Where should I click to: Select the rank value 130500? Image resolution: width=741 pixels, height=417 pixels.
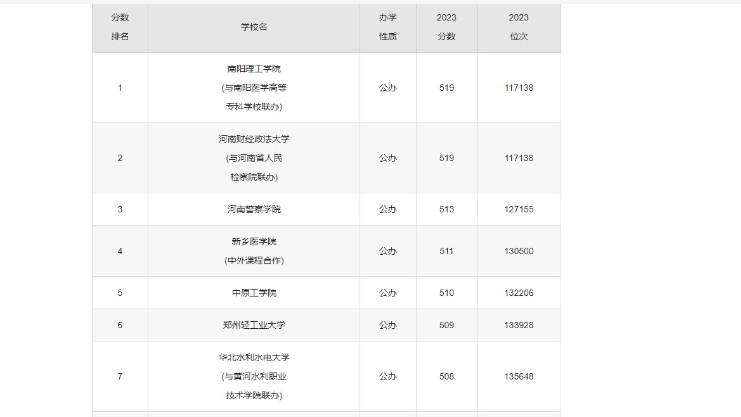click(518, 251)
